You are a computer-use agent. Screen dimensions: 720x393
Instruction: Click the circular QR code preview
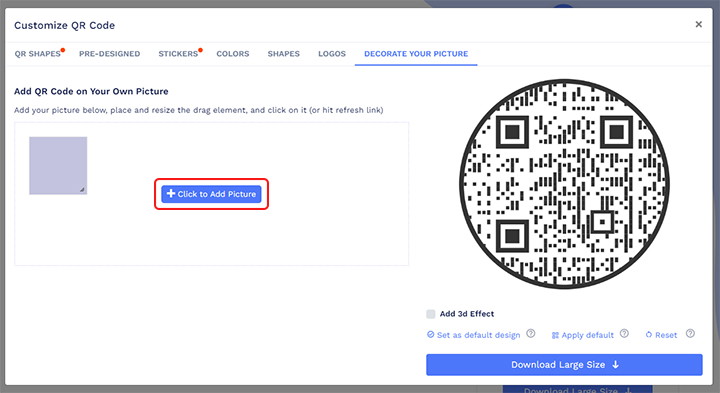click(x=564, y=184)
